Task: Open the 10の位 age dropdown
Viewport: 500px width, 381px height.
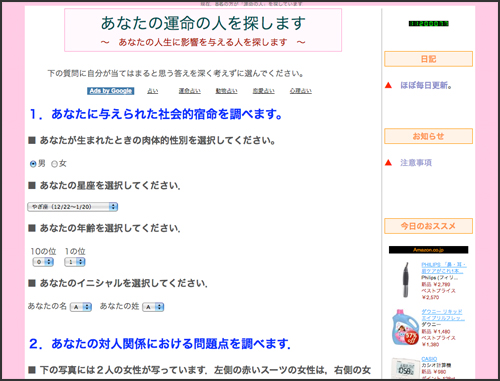Action: coord(43,262)
